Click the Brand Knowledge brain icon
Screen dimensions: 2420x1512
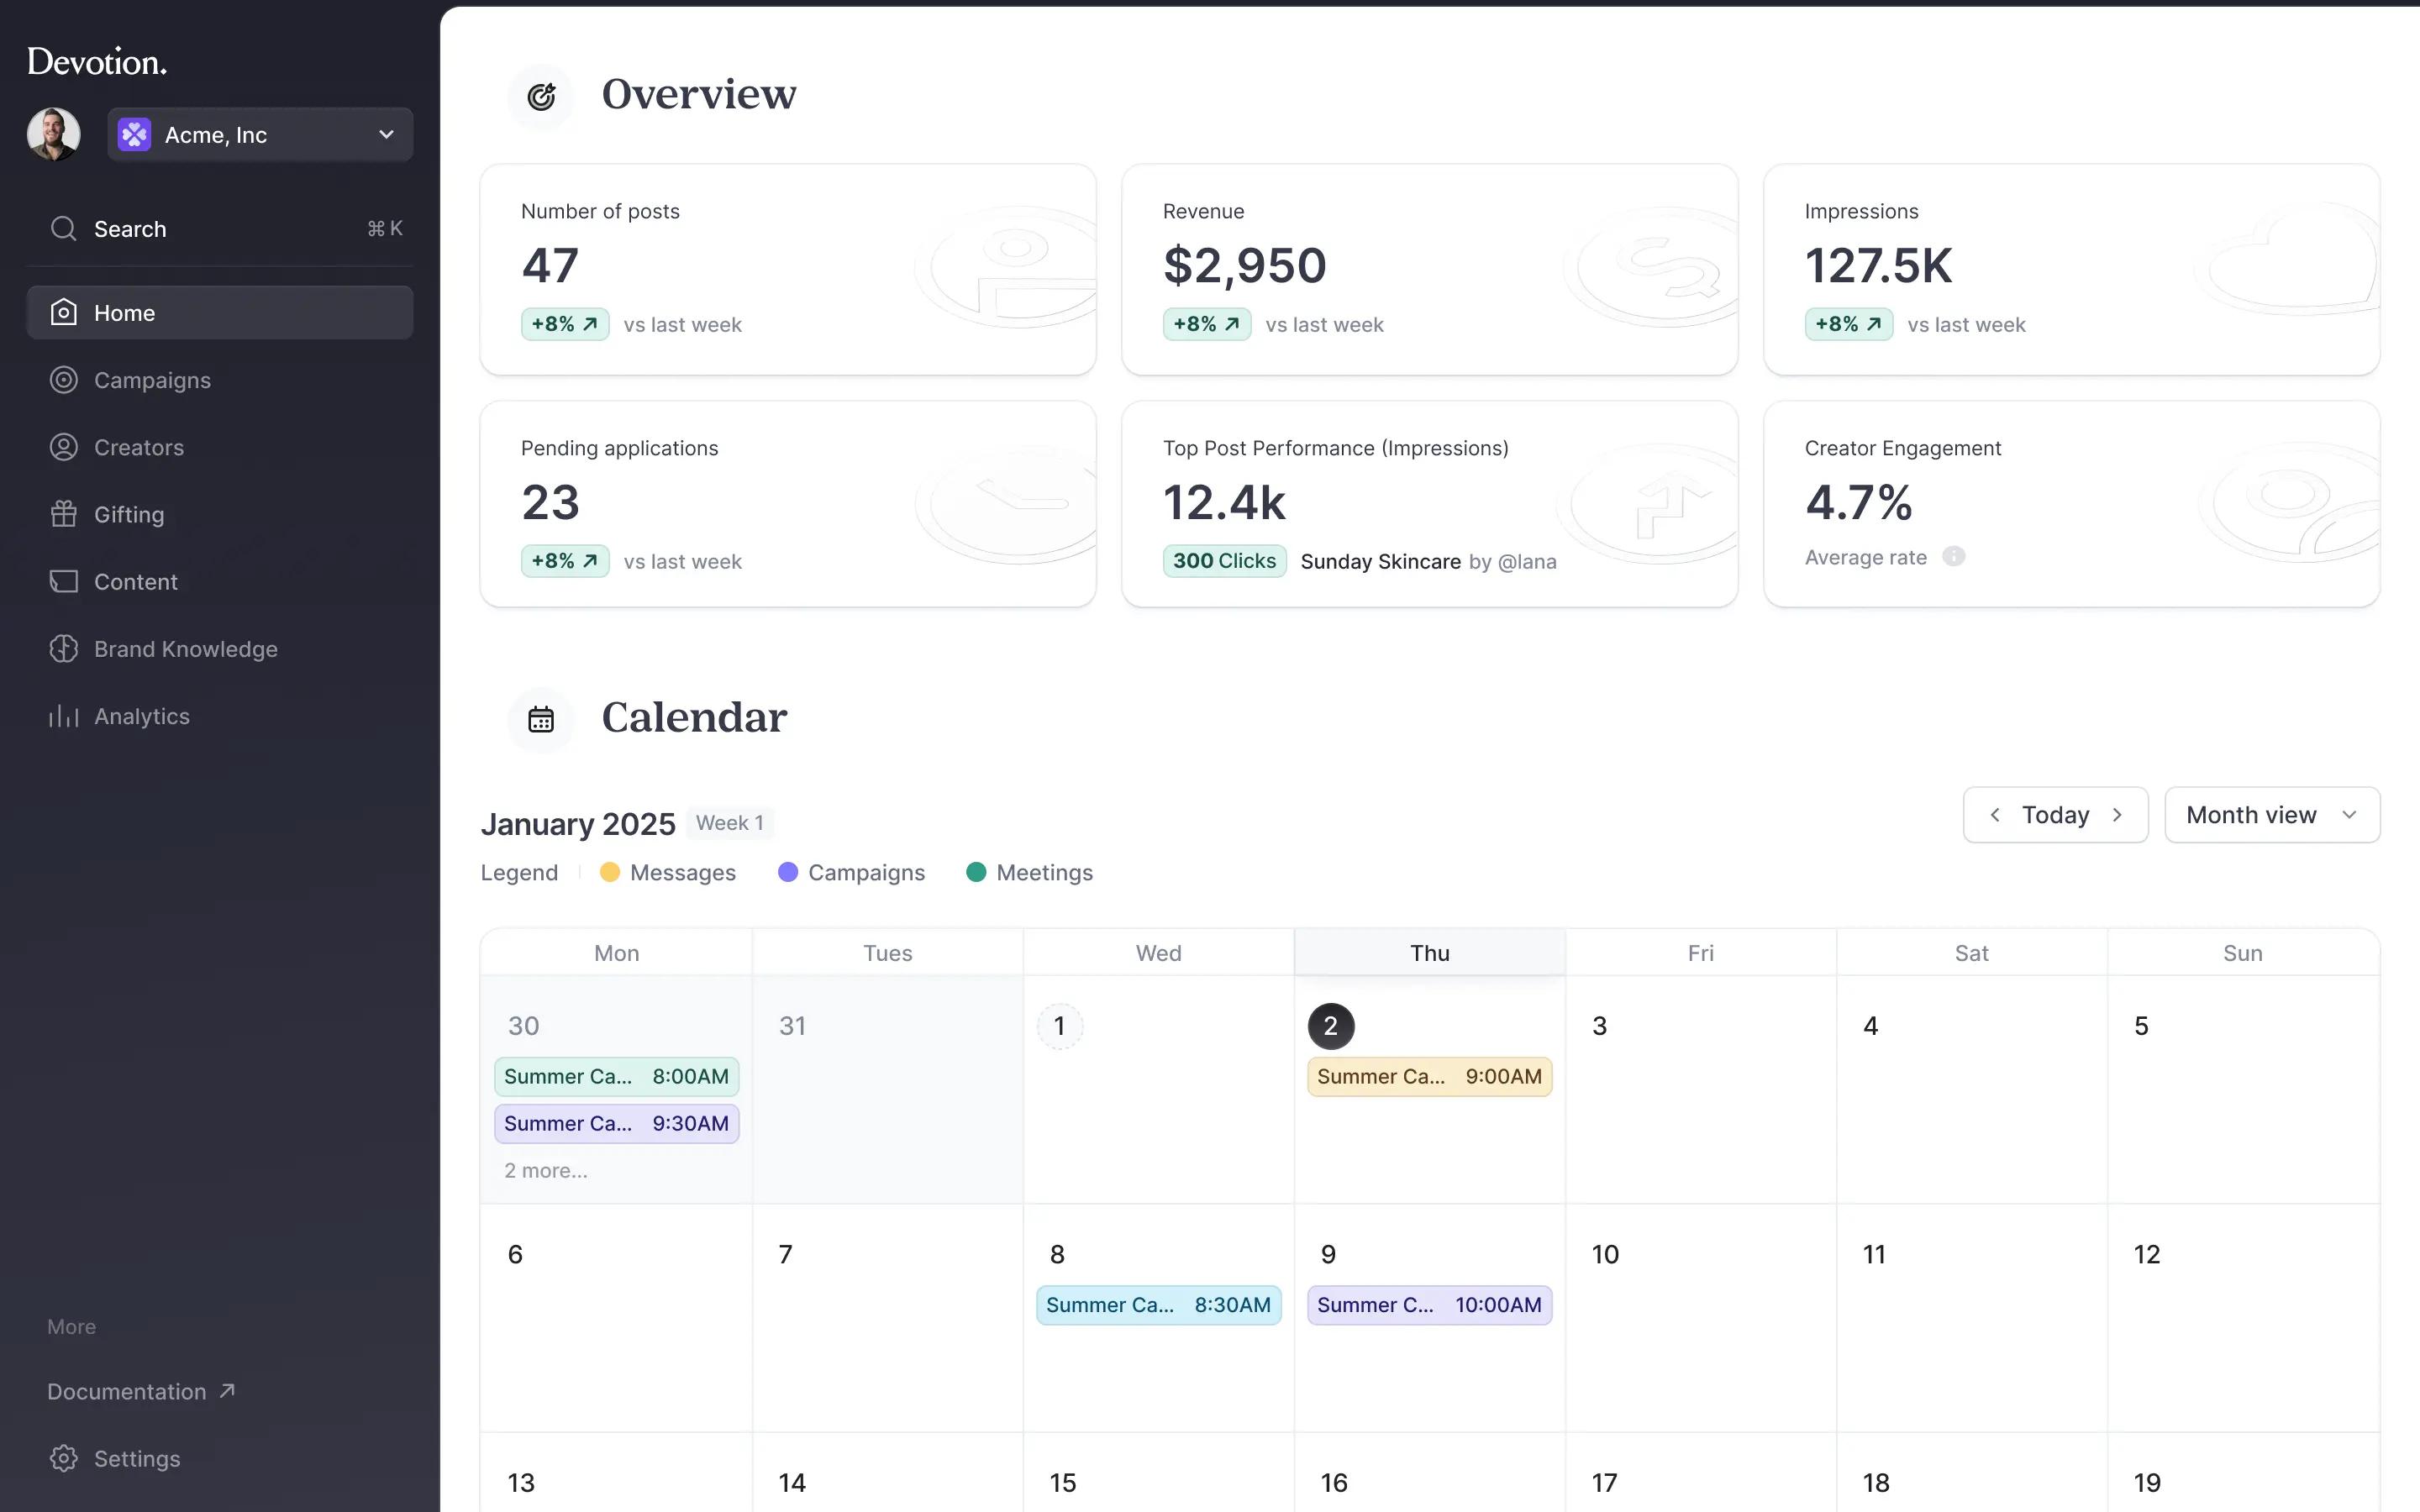coord(63,649)
